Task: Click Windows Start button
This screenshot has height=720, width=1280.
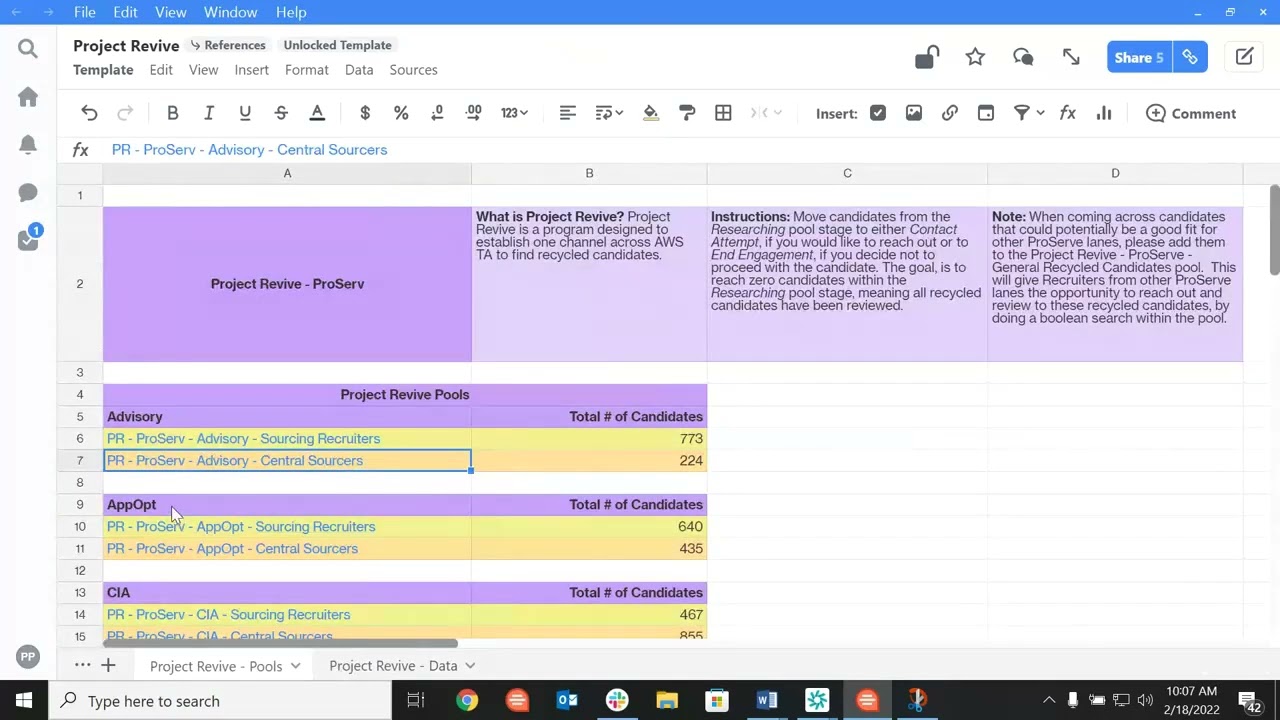Action: [x=24, y=700]
